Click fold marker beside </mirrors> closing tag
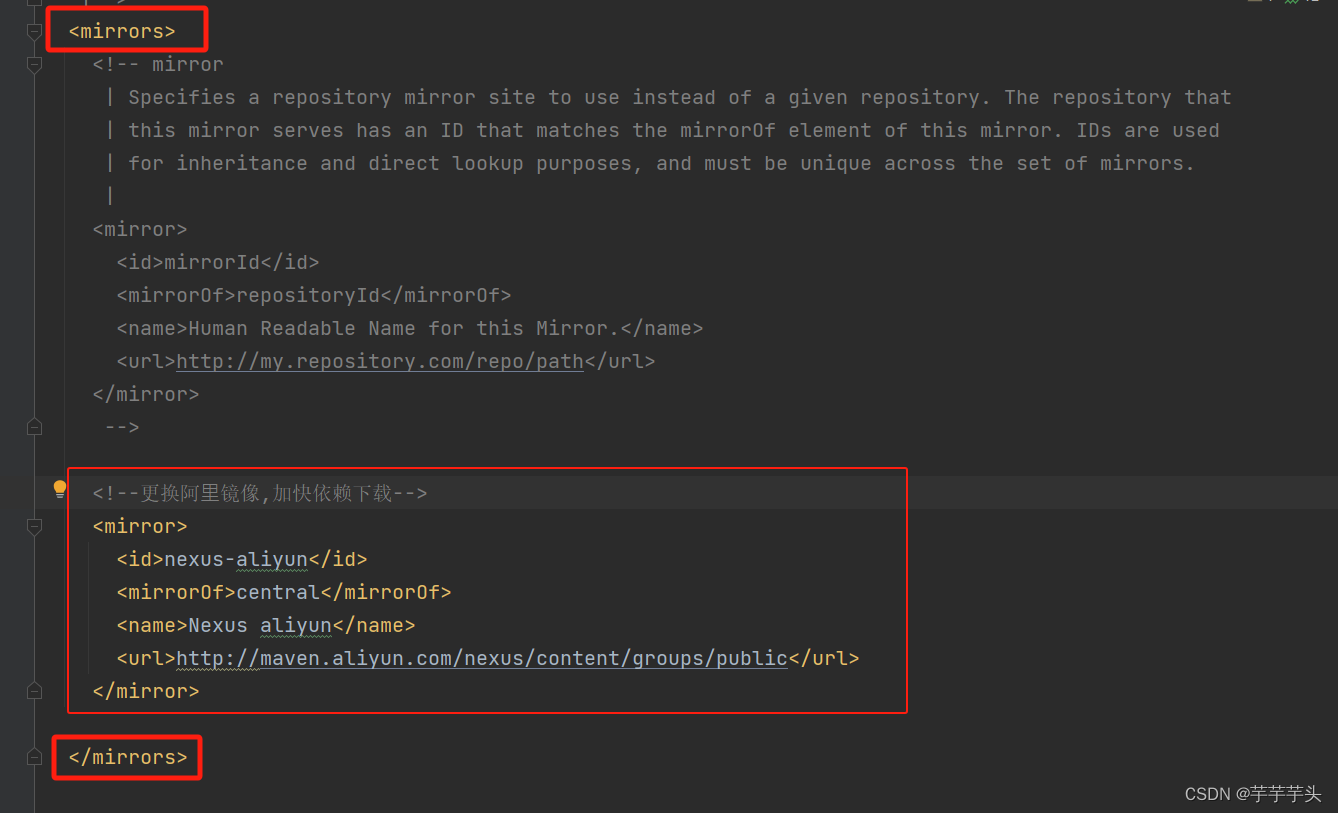The width and height of the screenshot is (1338, 813). tap(34, 757)
